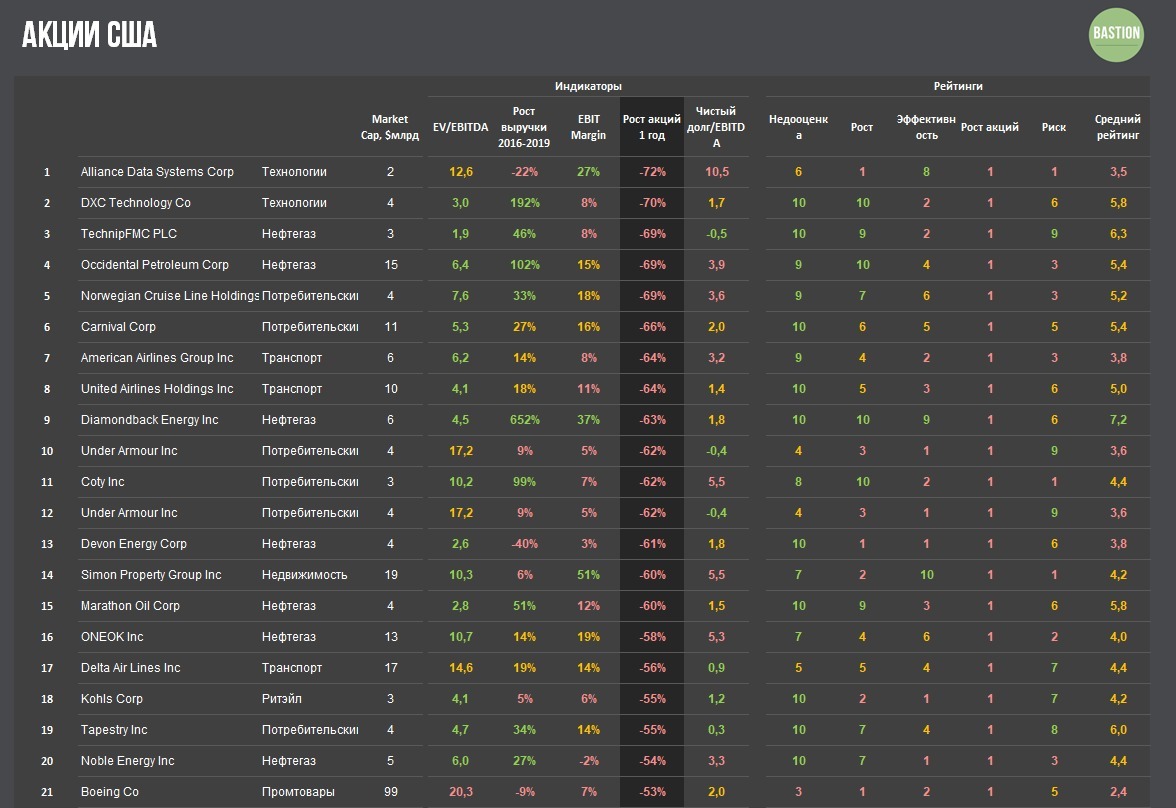The height and width of the screenshot is (808, 1176).
Task: Select Boeing Co's EV/EBITDA value 20,3
Action: [x=460, y=791]
